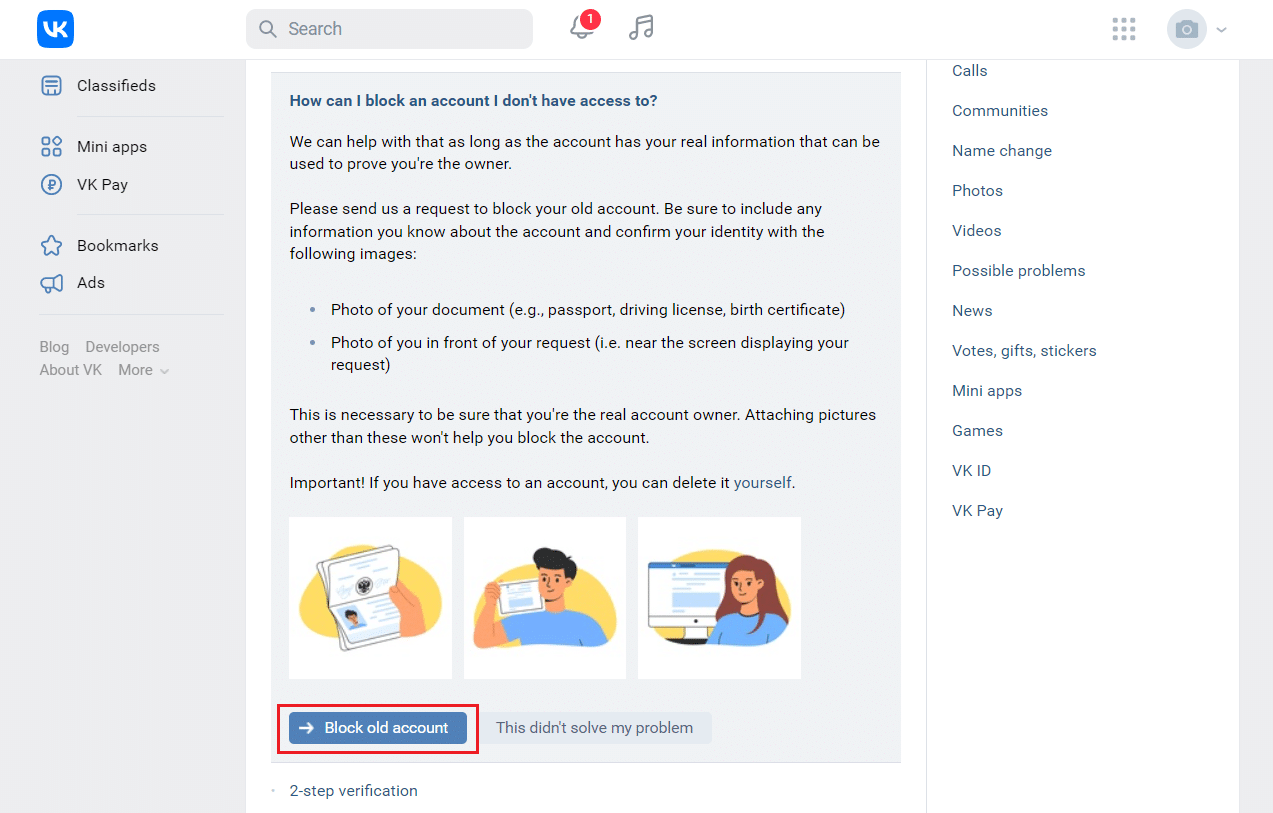1273x813 pixels.
Task: Focus the Search input field
Action: (389, 29)
